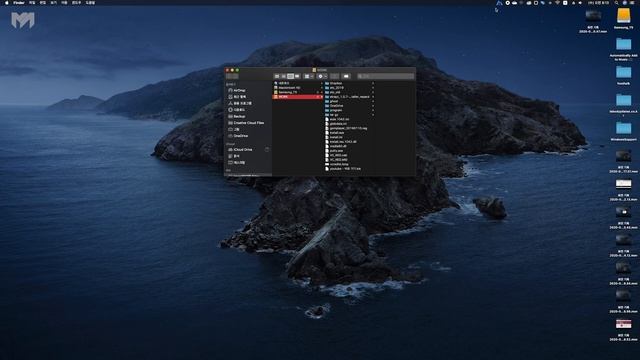Image resolution: width=640 pixels, height=360 pixels.
Task: Switch Finder to list view
Action: pos(284,76)
